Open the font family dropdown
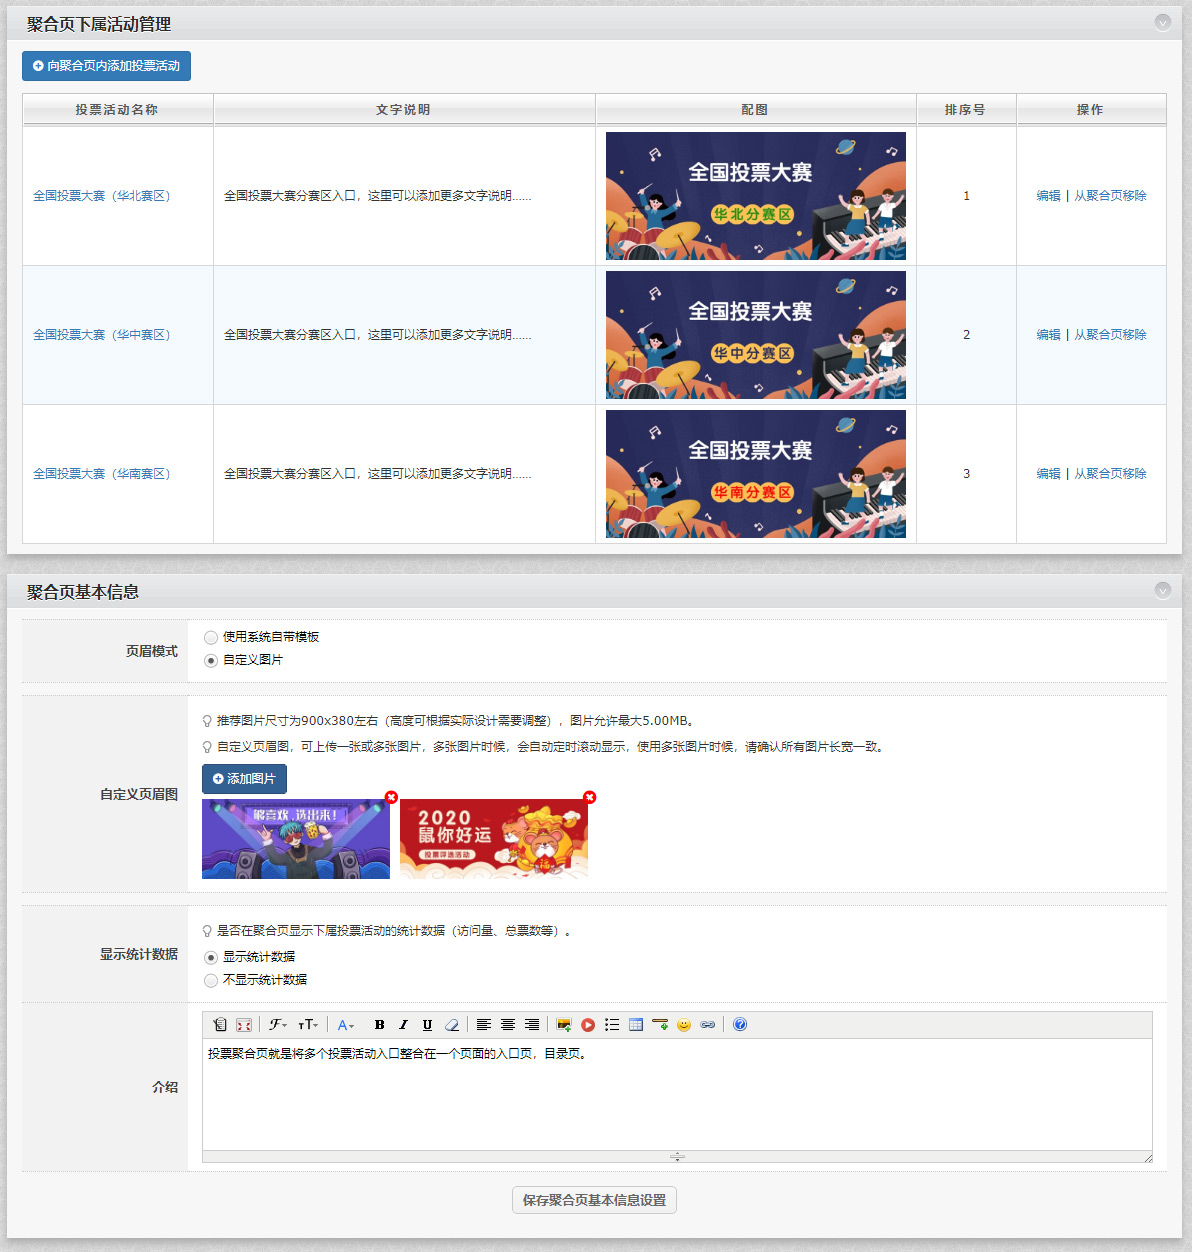Screen dimensions: 1192x1252 coord(278,1025)
